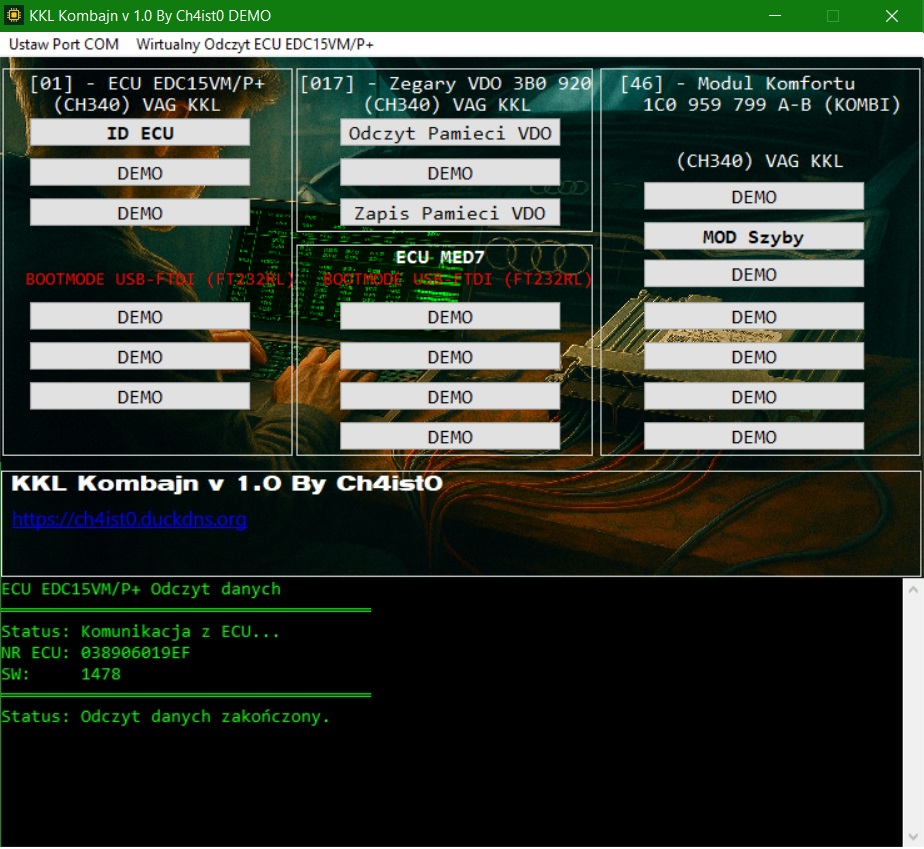
Task: Click DEMO button between Odczyt and Zapis VDO
Action: tap(450, 173)
